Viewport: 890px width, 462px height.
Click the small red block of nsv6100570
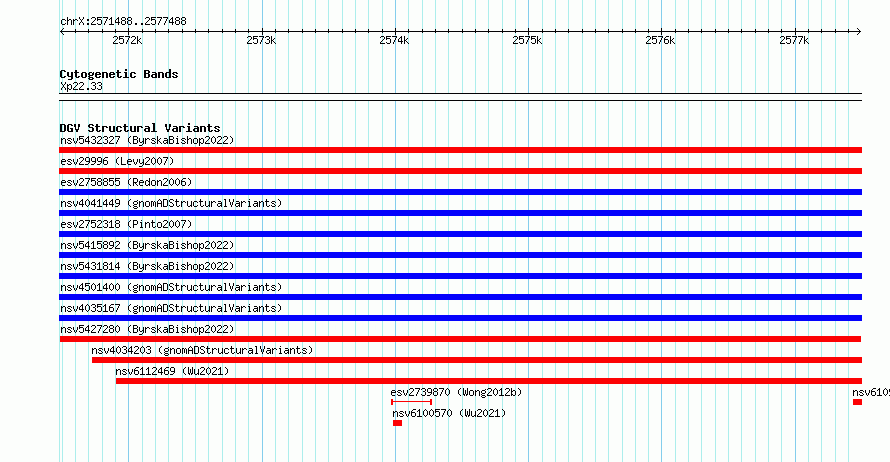[397, 423]
